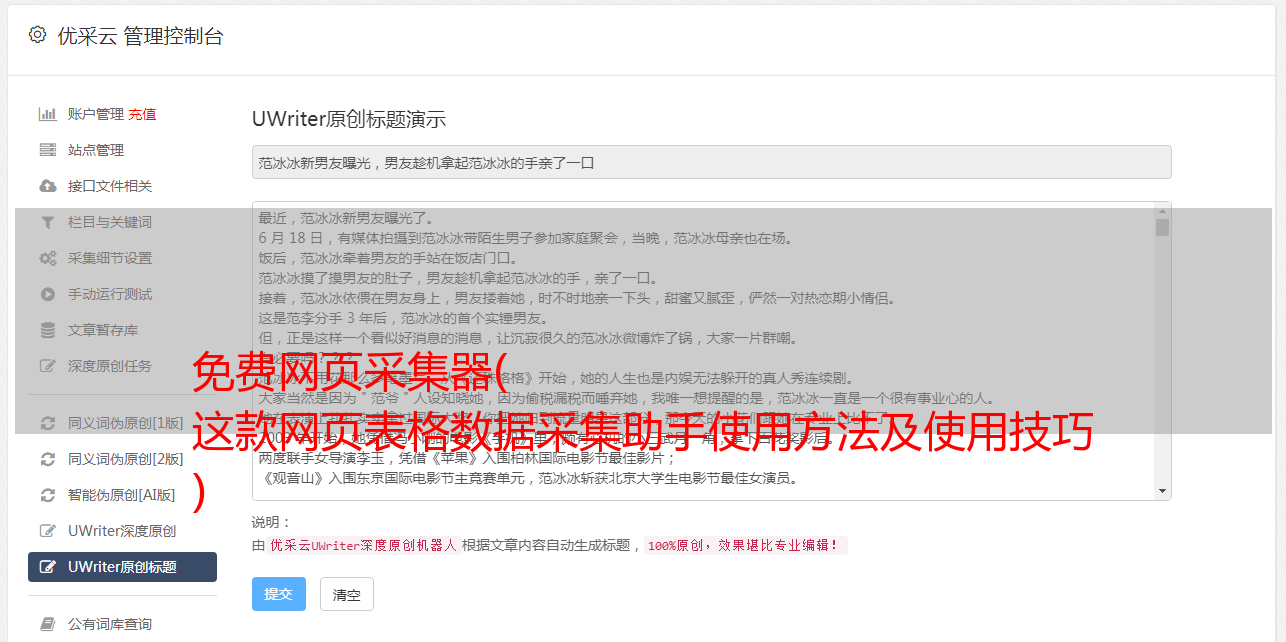The image size is (1286, 642).
Task: Click edit icon beside UWriter深度原创
Action: (x=47, y=531)
